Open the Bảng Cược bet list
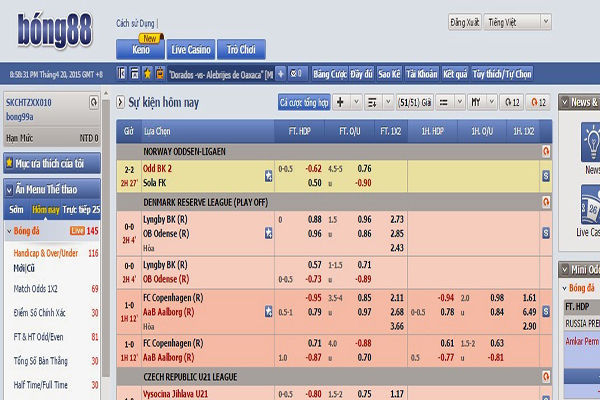Viewport: 600px width, 400px height. click(x=329, y=74)
